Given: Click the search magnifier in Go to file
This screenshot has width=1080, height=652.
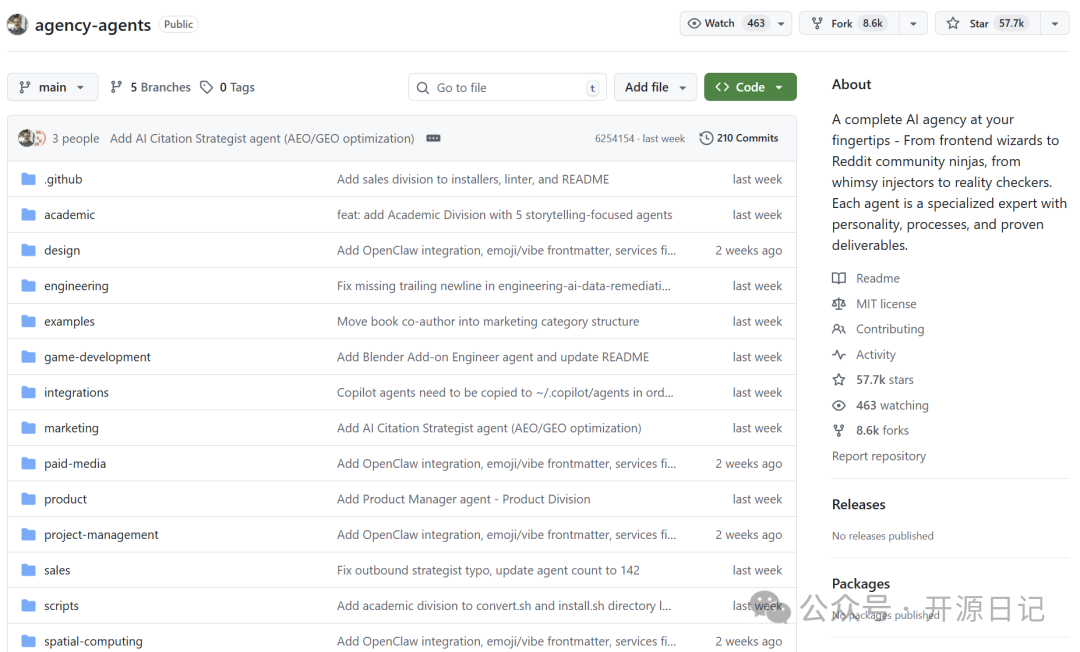Looking at the screenshot, I should click(422, 87).
